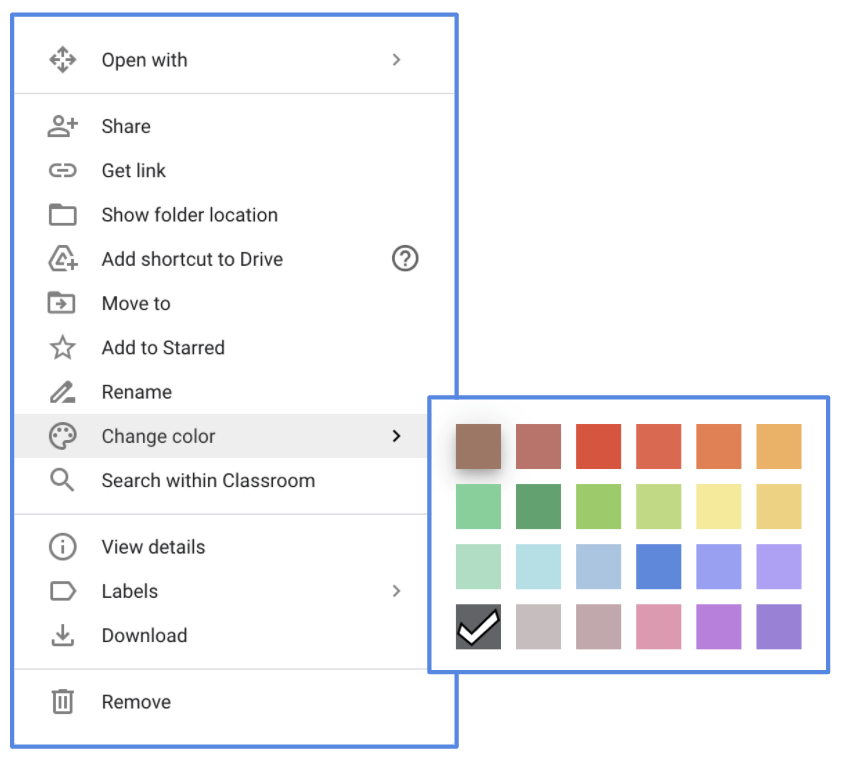Click the Change color palette icon
Image resolution: width=848 pixels, height=760 pixels.
point(62,436)
